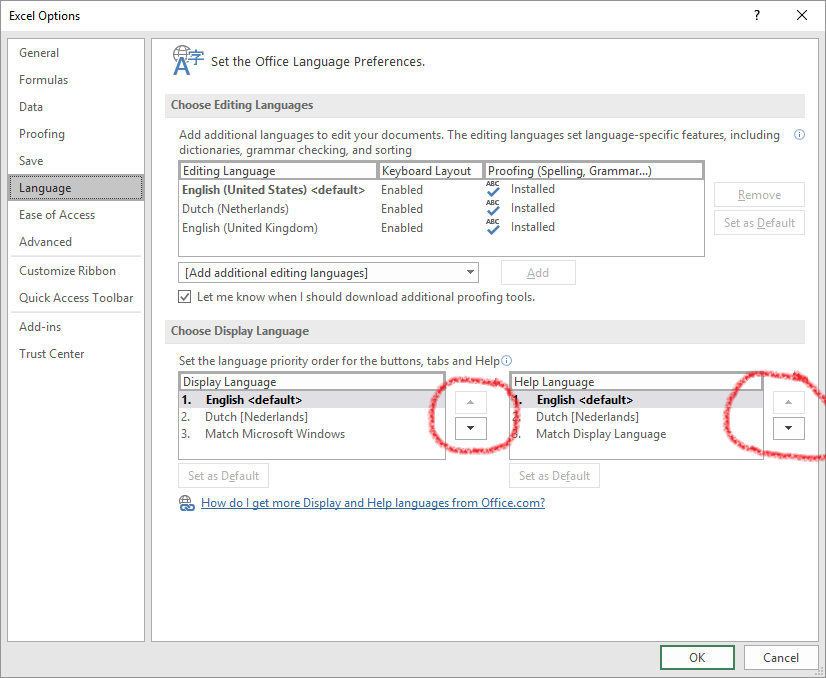Select 'Dutch [Nederlands]' in Display Language list
The image size is (826, 678).
312,417
